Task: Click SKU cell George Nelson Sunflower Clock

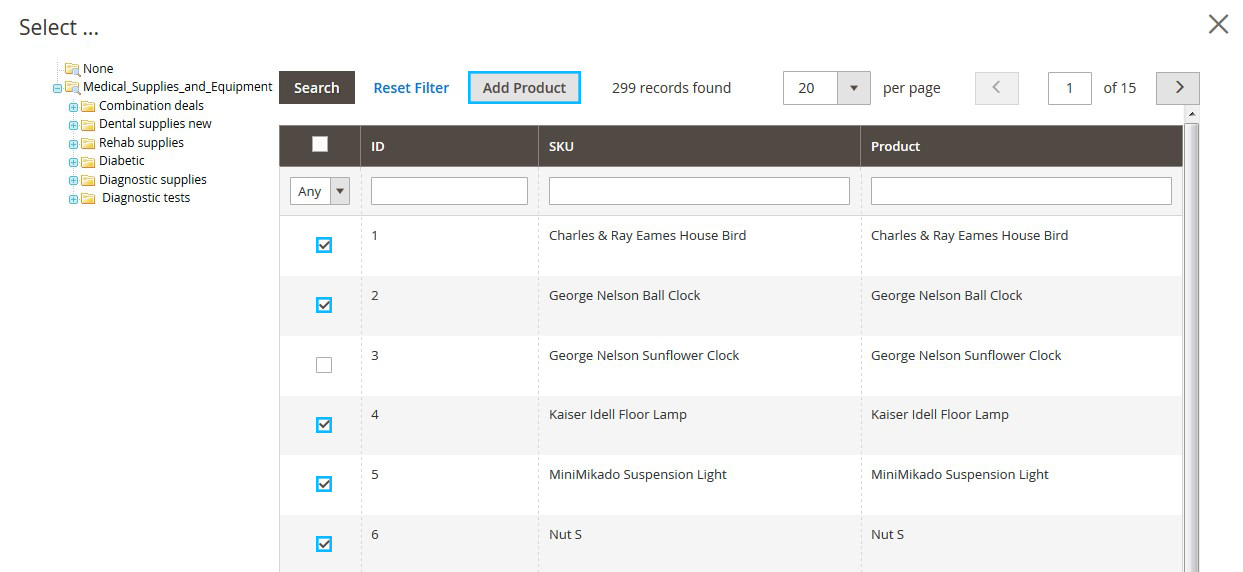Action: [644, 356]
